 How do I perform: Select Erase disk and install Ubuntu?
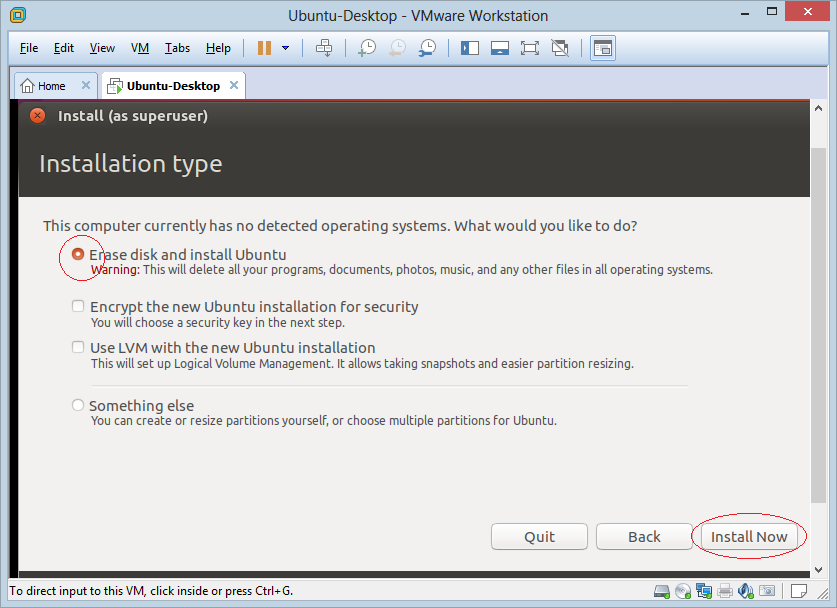[x=78, y=254]
